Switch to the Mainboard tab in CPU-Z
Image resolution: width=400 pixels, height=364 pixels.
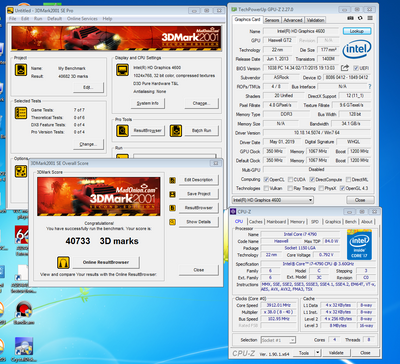(276, 222)
